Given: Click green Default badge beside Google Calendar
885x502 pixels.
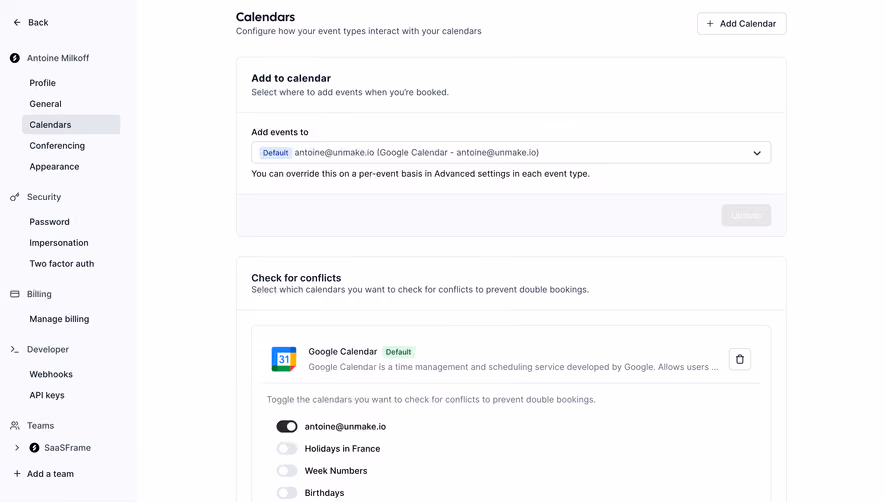Looking at the screenshot, I should (x=398, y=352).
